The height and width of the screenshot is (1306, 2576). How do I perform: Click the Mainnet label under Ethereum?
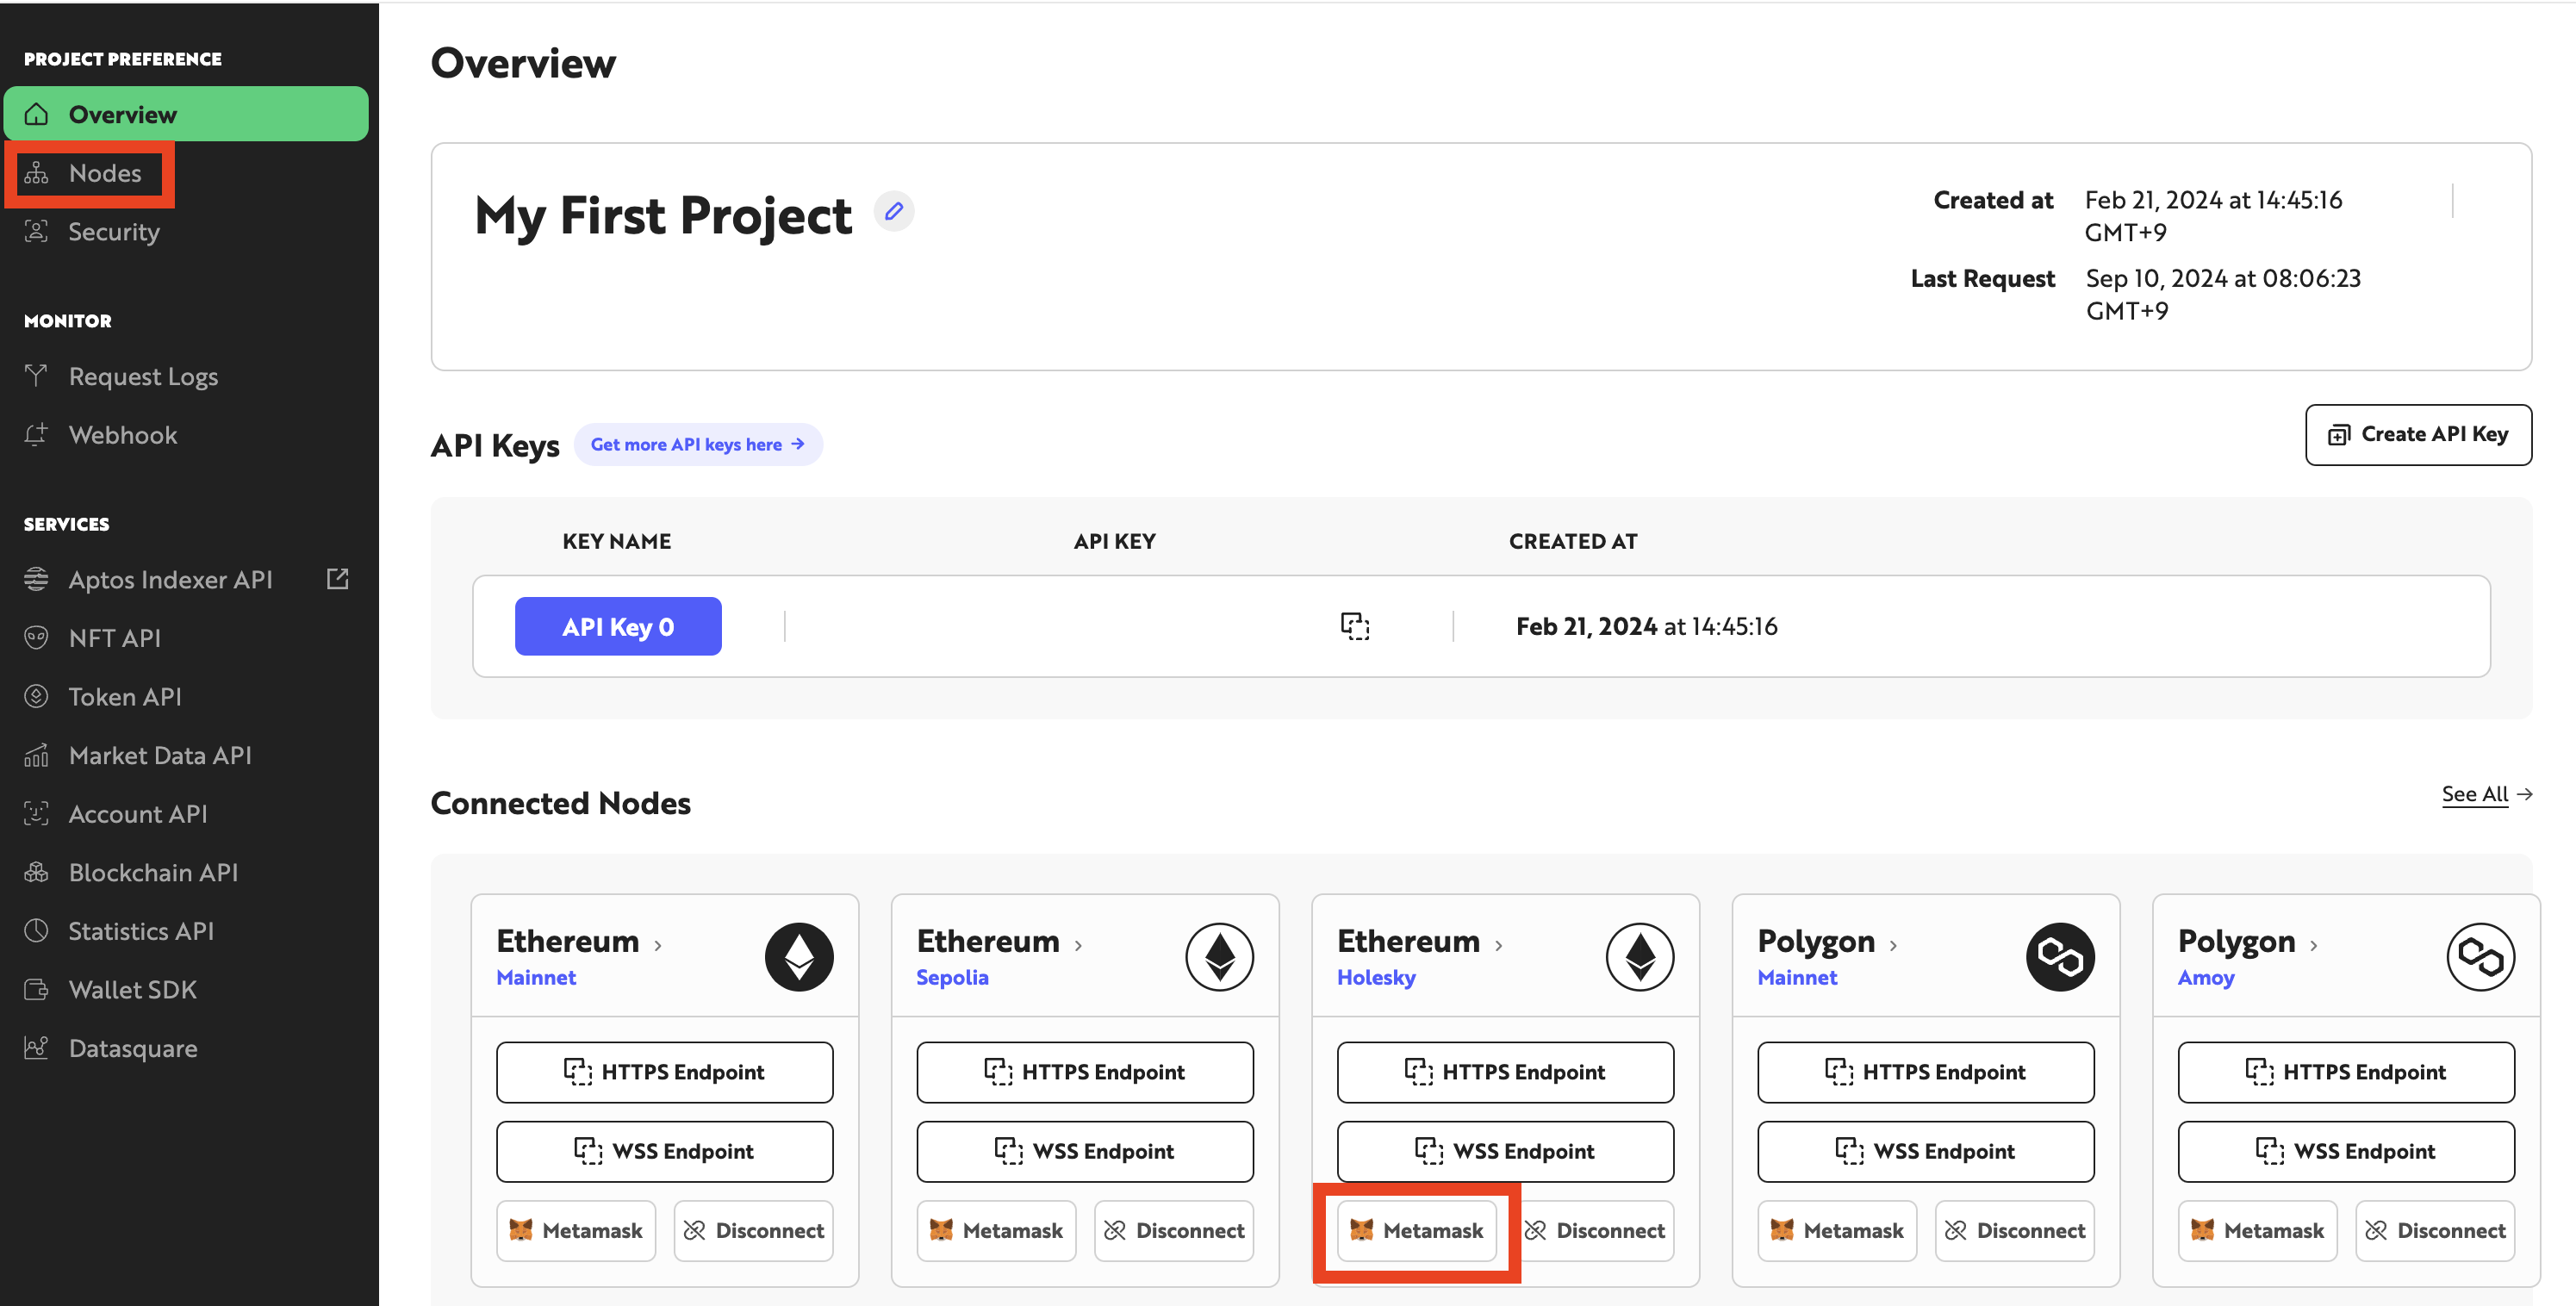(x=536, y=977)
